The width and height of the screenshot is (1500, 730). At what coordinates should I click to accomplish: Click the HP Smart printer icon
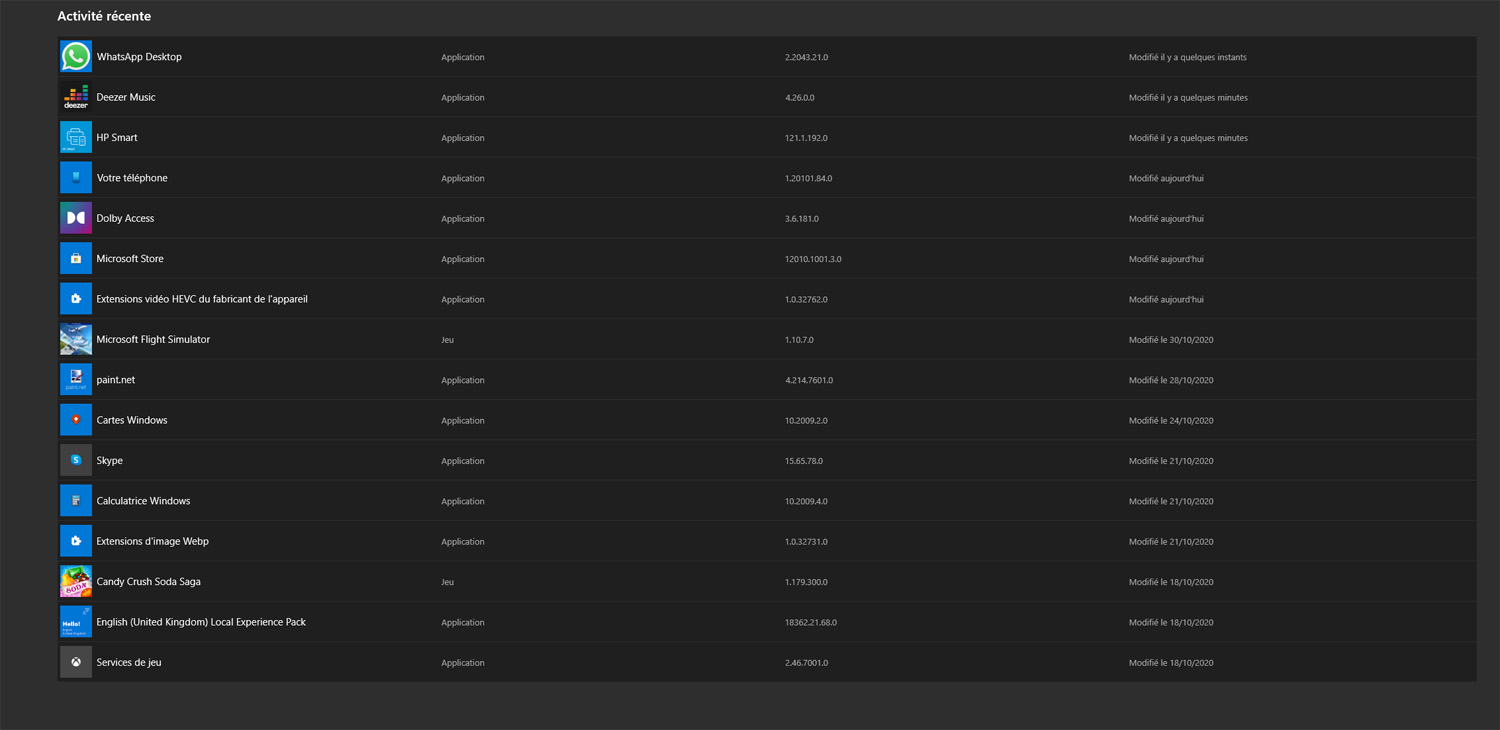(76, 137)
